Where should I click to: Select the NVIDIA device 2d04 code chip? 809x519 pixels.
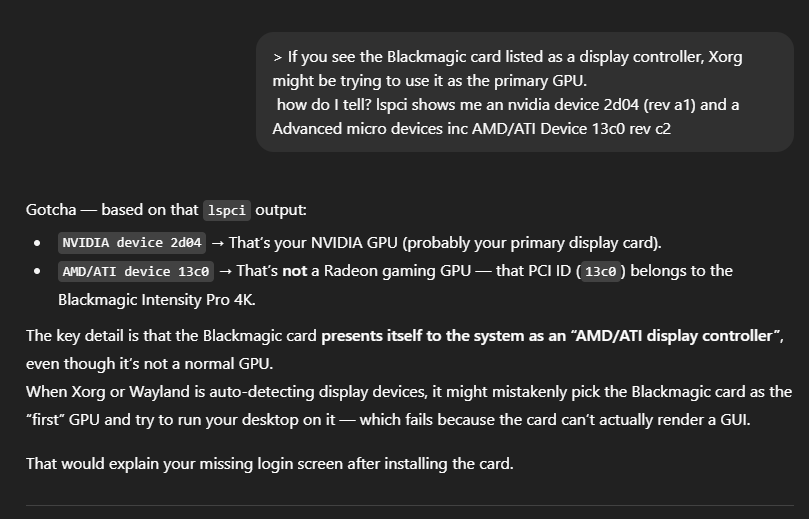132,243
